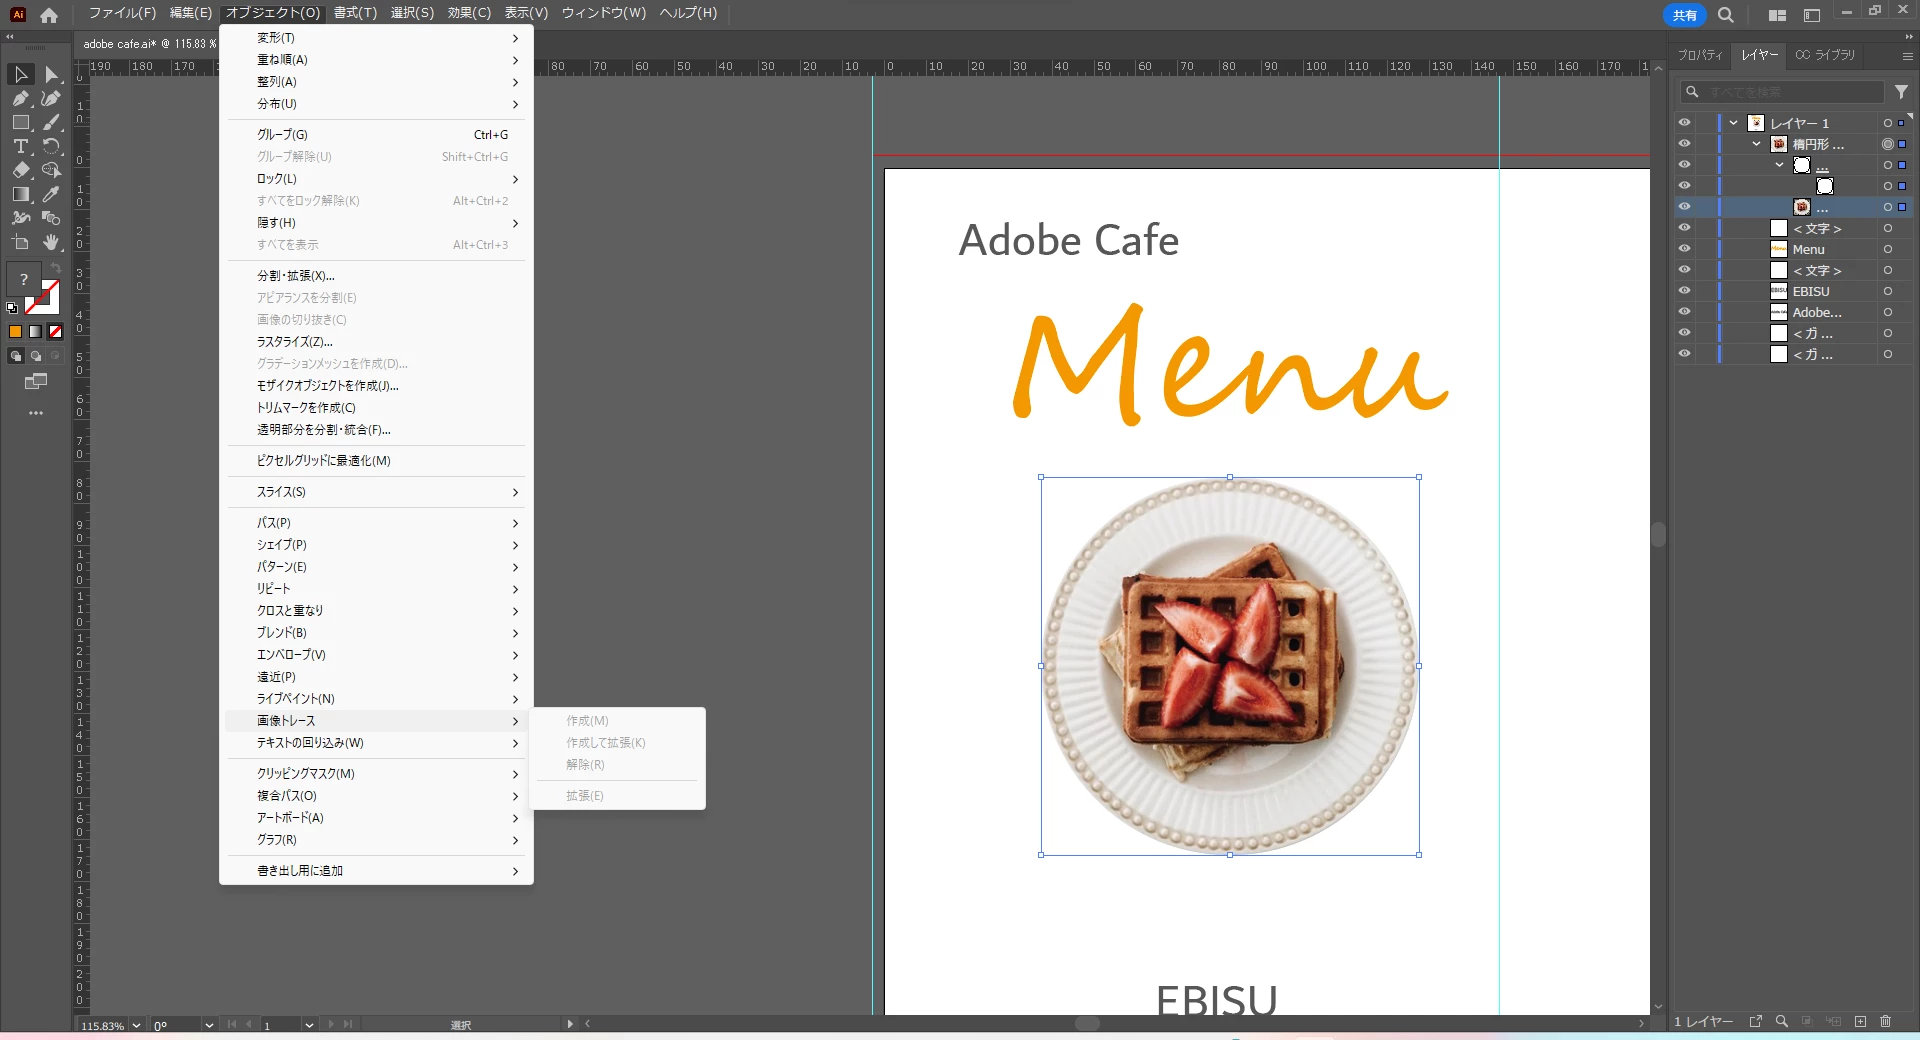The height and width of the screenshot is (1040, 1920).
Task: Create new layer with plus icon
Action: 1860,1021
